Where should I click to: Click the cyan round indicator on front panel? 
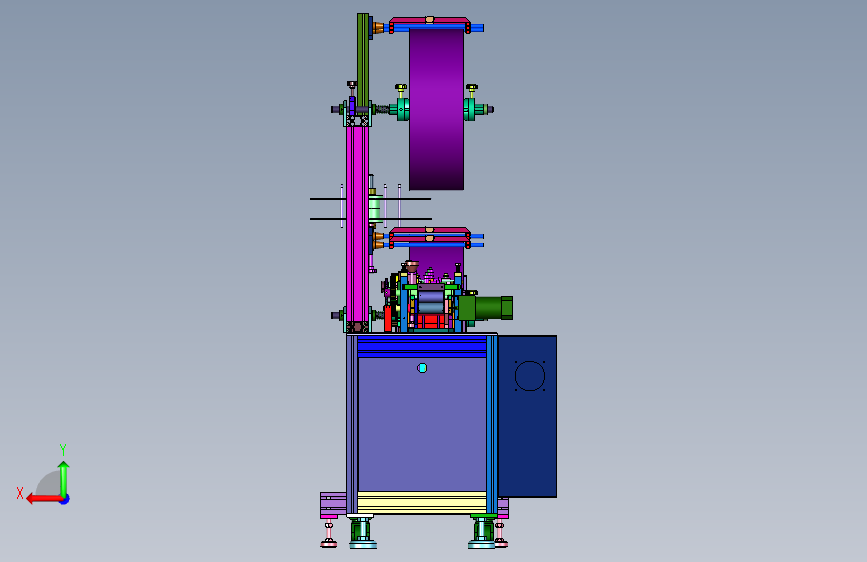(422, 368)
